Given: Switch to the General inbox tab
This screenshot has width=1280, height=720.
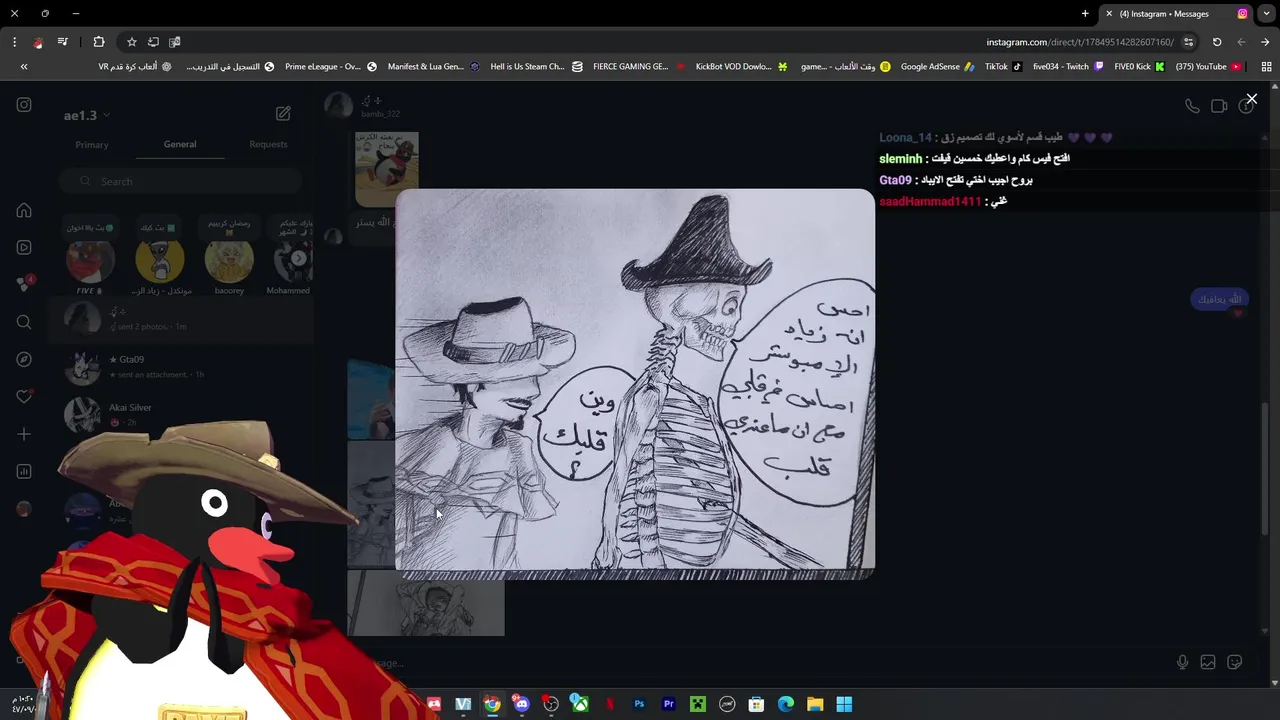Looking at the screenshot, I should pyautogui.click(x=180, y=145).
